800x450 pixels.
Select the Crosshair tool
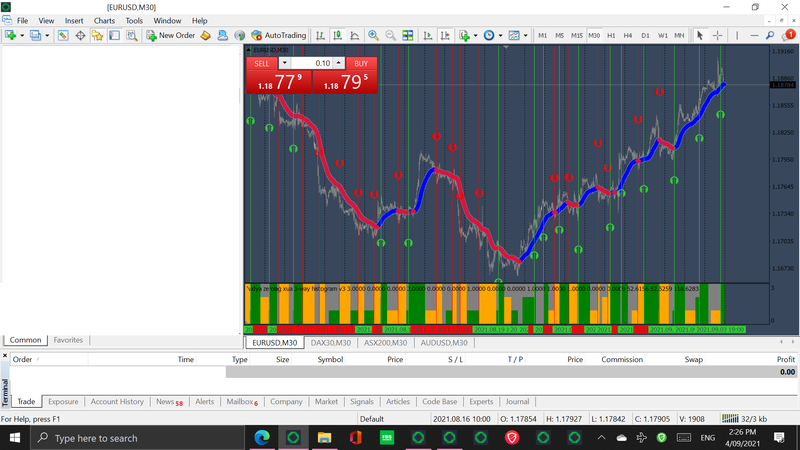[717, 35]
